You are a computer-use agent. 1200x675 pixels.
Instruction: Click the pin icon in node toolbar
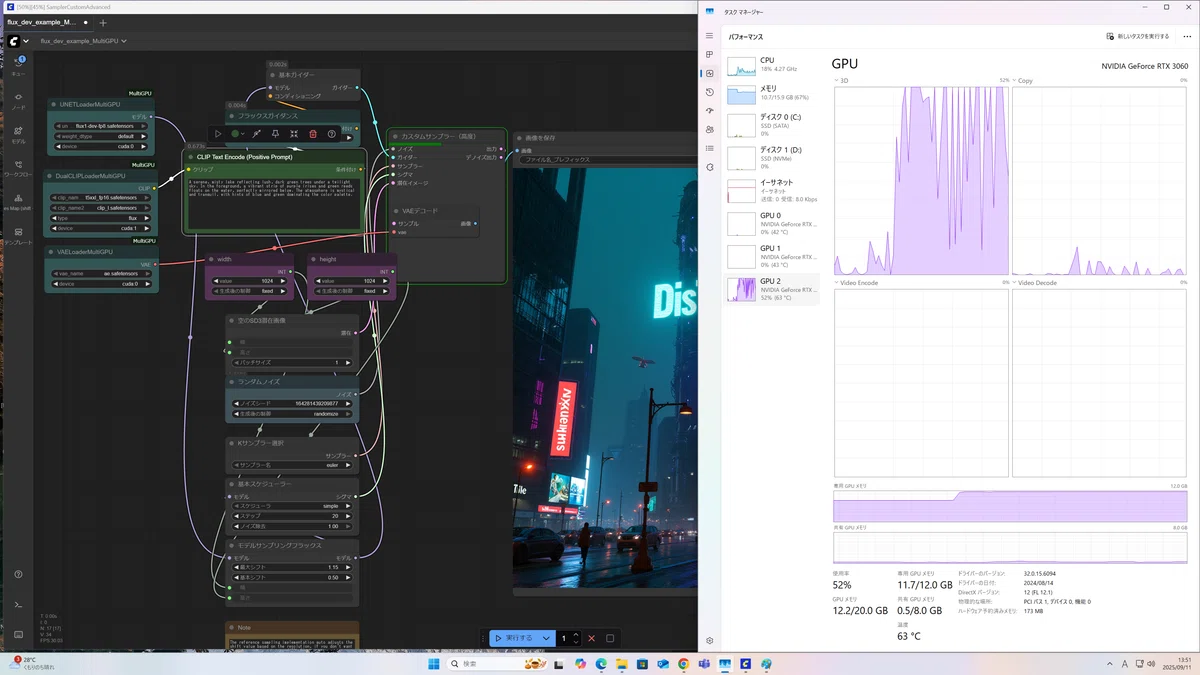(x=275, y=133)
